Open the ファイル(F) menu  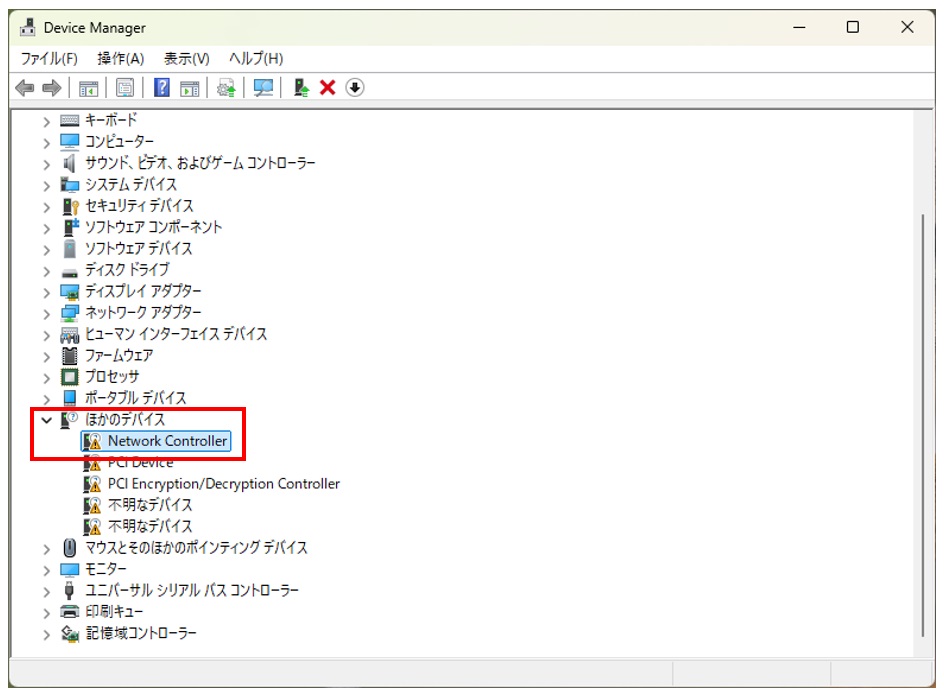[47, 58]
